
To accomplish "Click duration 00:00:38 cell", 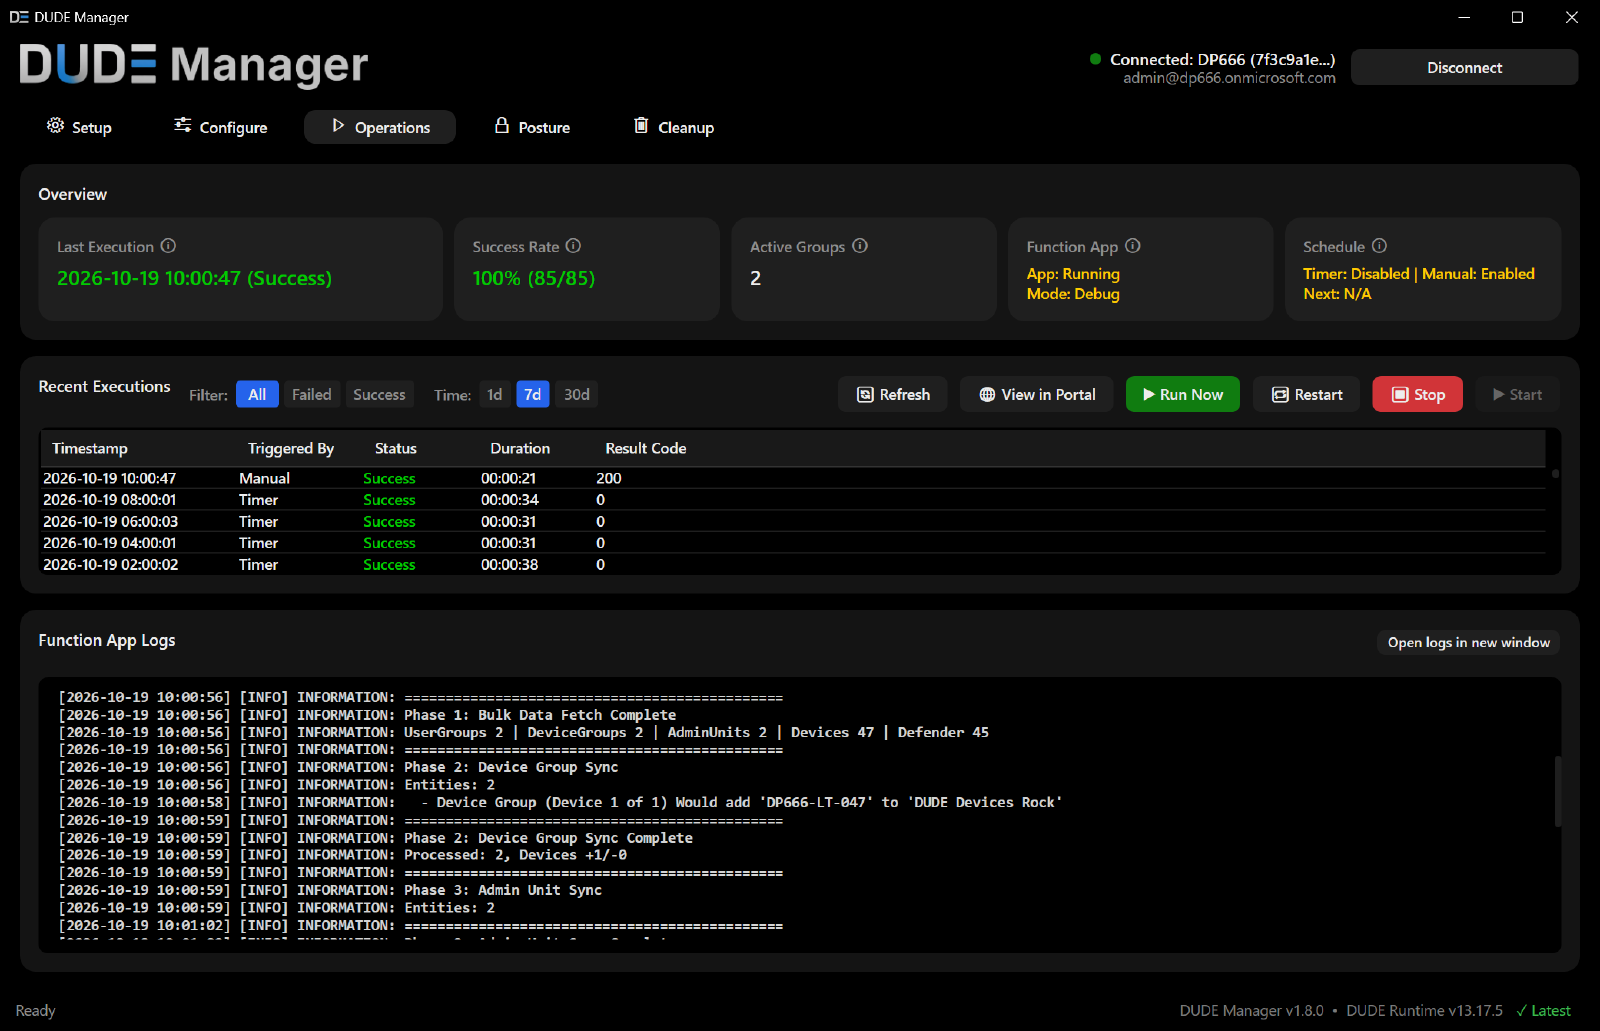I will tap(510, 564).
